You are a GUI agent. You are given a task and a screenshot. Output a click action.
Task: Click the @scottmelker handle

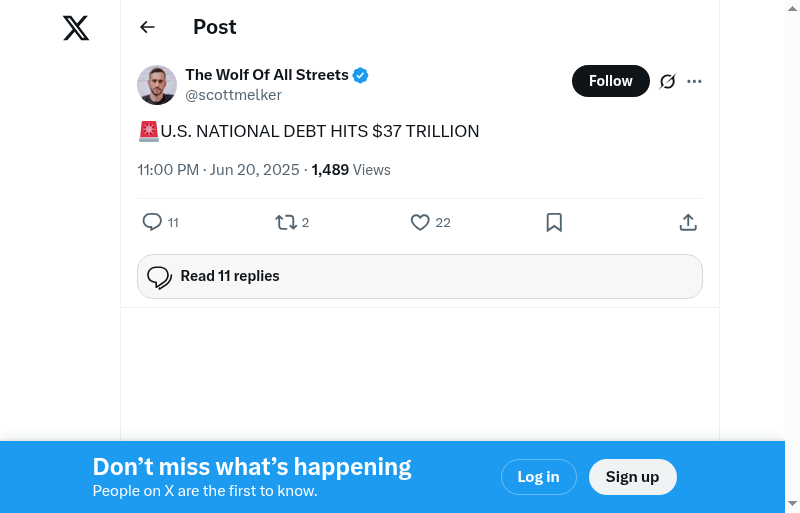coord(233,95)
